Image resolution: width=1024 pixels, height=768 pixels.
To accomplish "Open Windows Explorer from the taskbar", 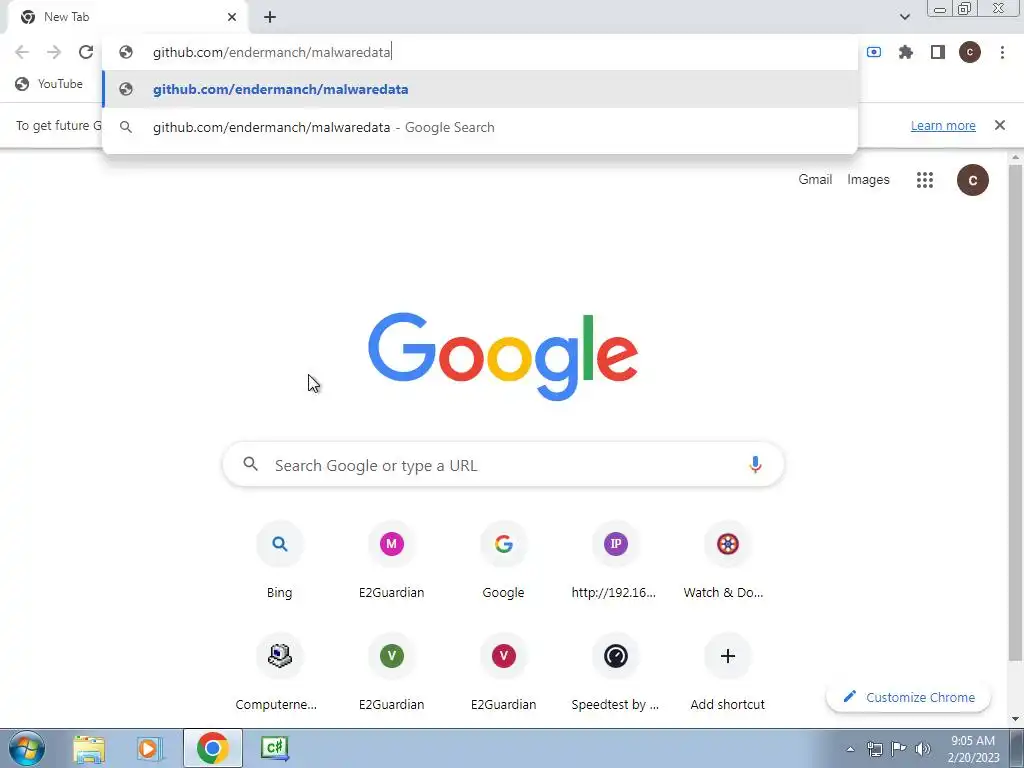I will click(89, 748).
